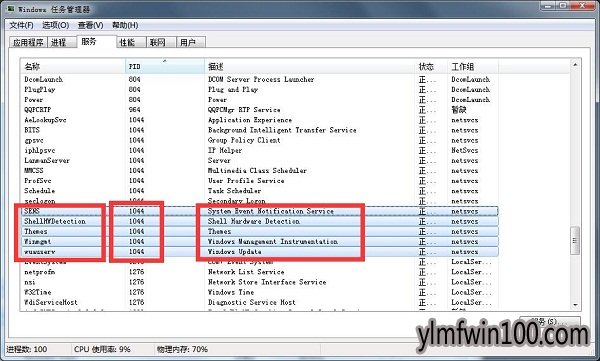Image resolution: width=600 pixels, height=361 pixels.
Task: Select the ShellHWDetection service row
Action: tap(259, 221)
